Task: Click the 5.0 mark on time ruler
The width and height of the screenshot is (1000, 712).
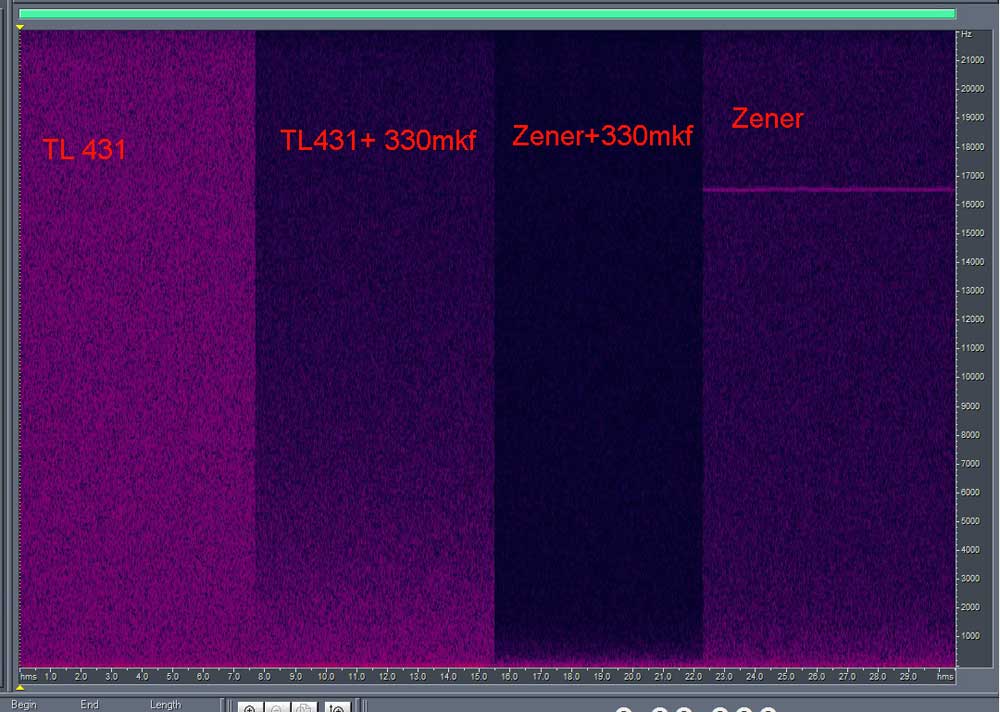Action: pyautogui.click(x=172, y=676)
